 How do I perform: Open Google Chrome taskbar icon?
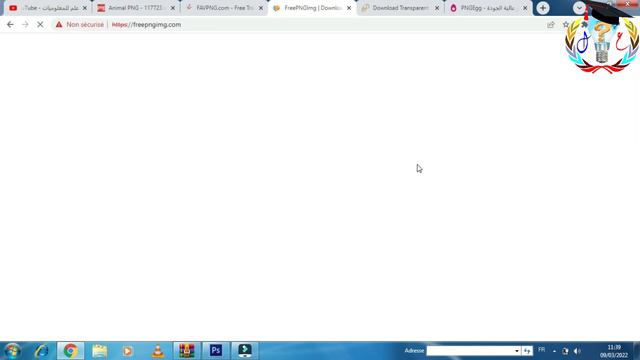71,351
